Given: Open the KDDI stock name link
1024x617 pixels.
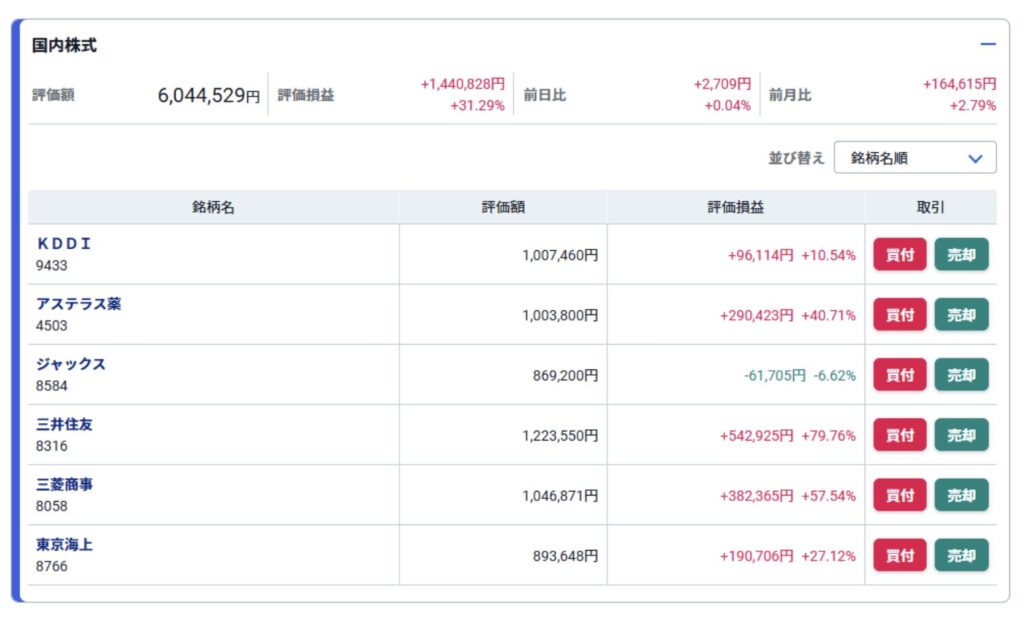Looking at the screenshot, I should click(64, 243).
